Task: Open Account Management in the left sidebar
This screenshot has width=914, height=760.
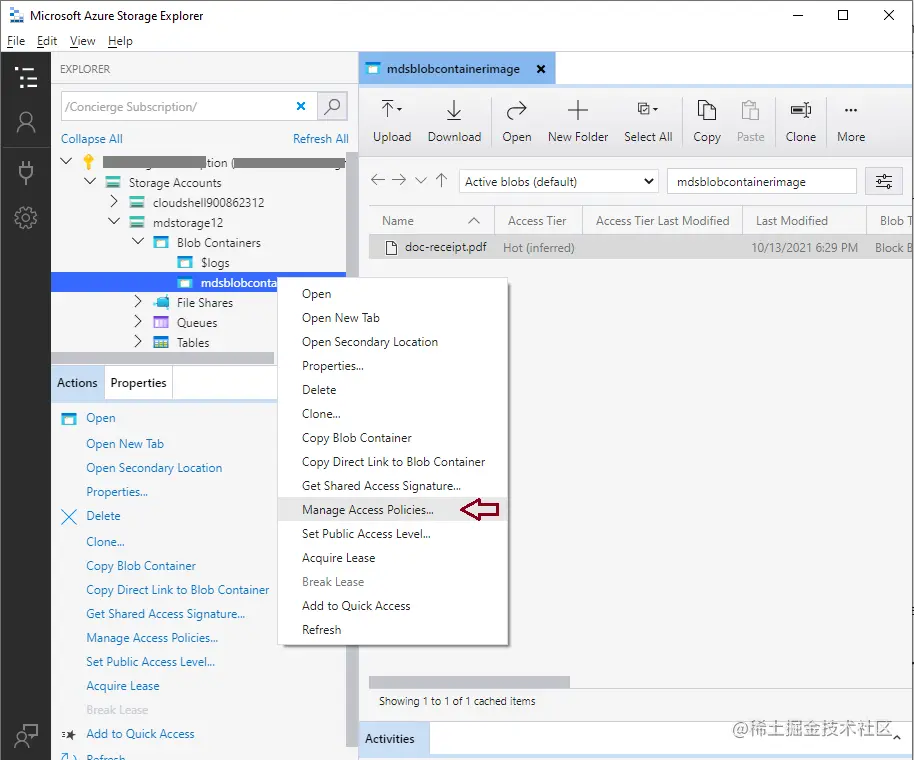Action: (26, 123)
